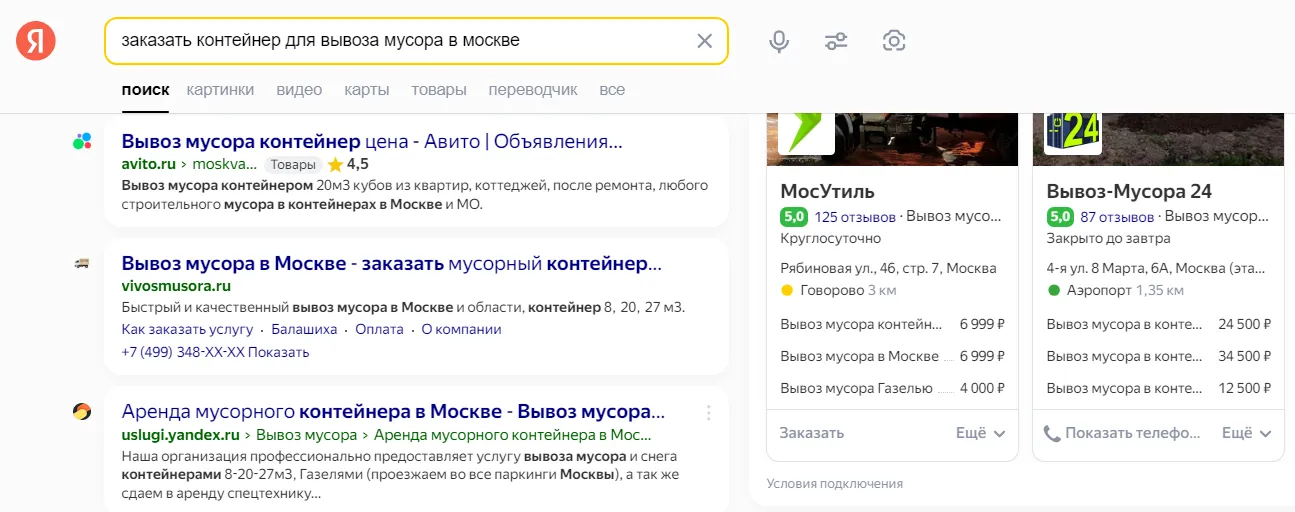Image resolution: width=1295 pixels, height=512 pixels.
Task: Click the star rating 4,5 on Avito
Action: [348, 164]
